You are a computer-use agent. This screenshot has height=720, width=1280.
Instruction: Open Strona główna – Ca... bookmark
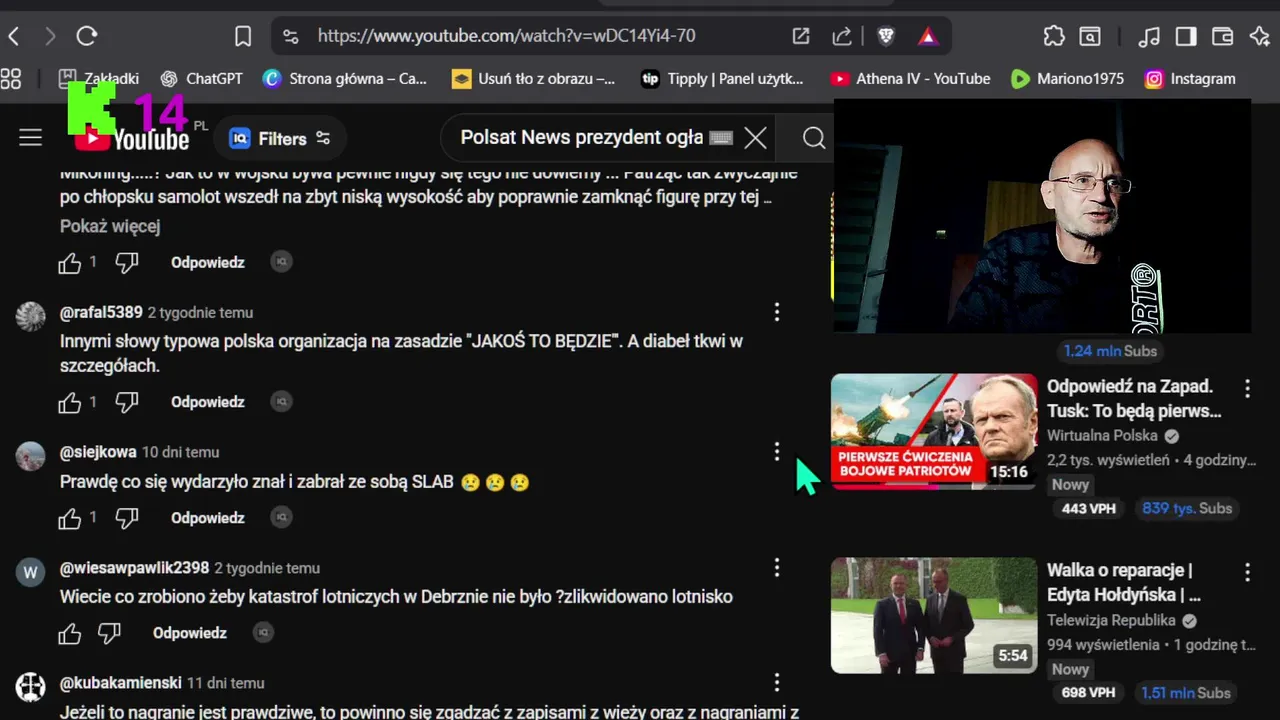[345, 78]
